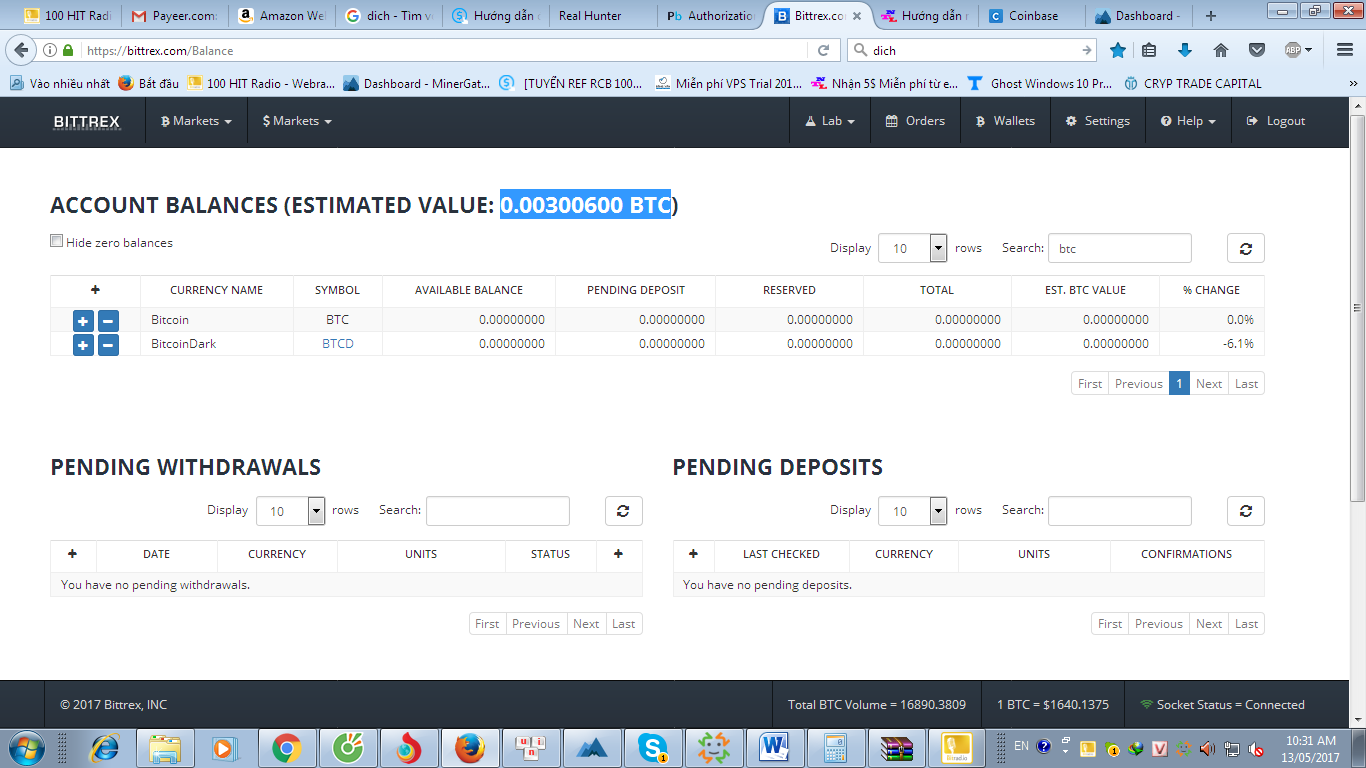Switch to the Coinbase browser tab
This screenshot has width=1366, height=768.
pos(1032,16)
